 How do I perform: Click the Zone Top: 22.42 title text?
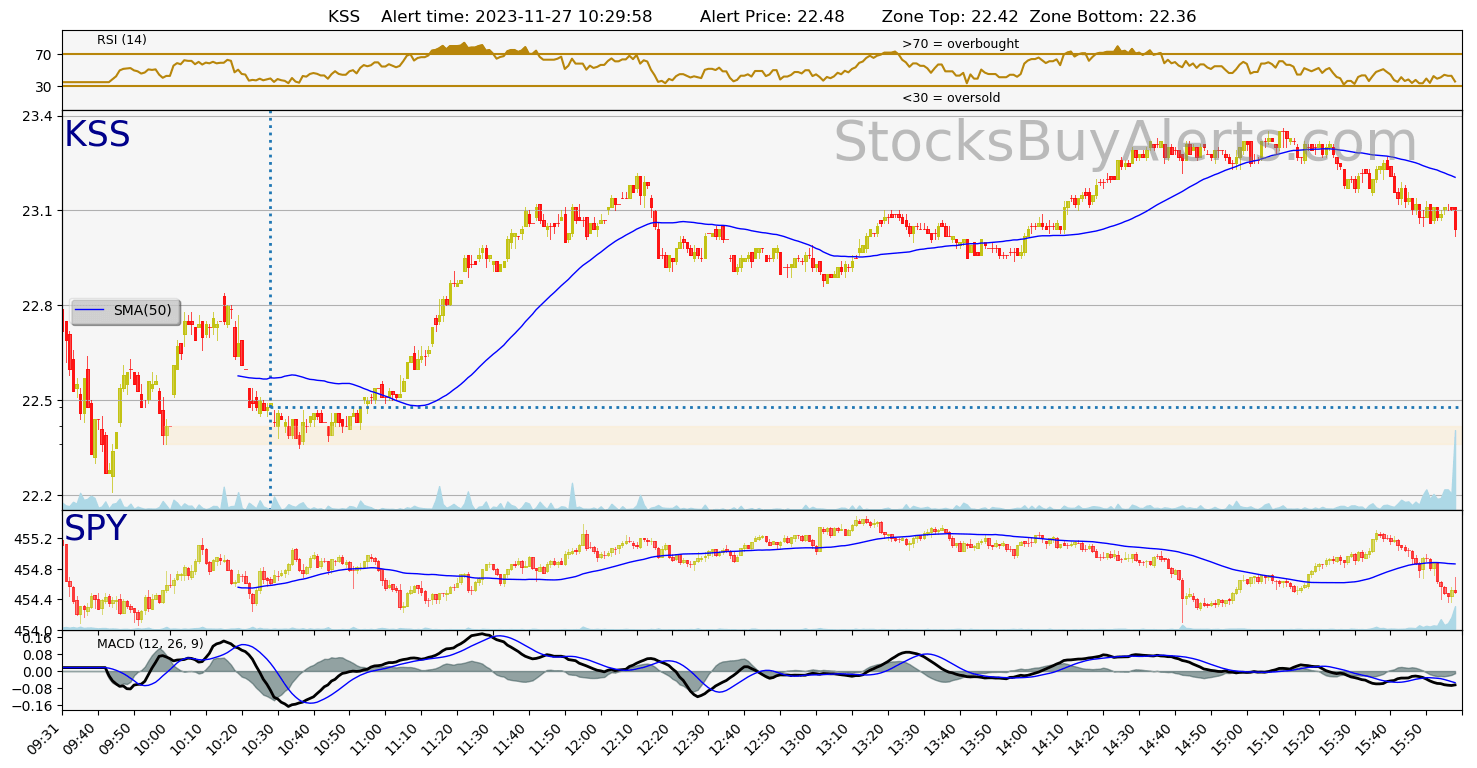click(x=948, y=17)
